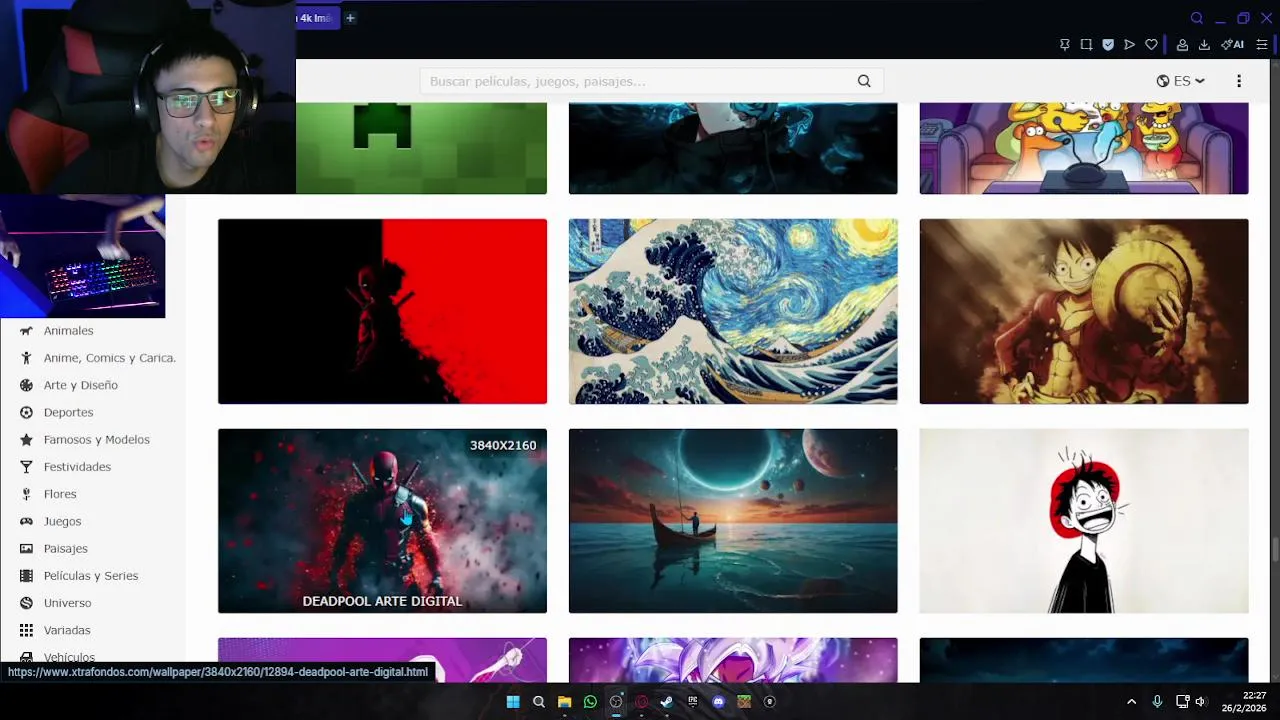Focus the Buscar películas search field

click(651, 81)
